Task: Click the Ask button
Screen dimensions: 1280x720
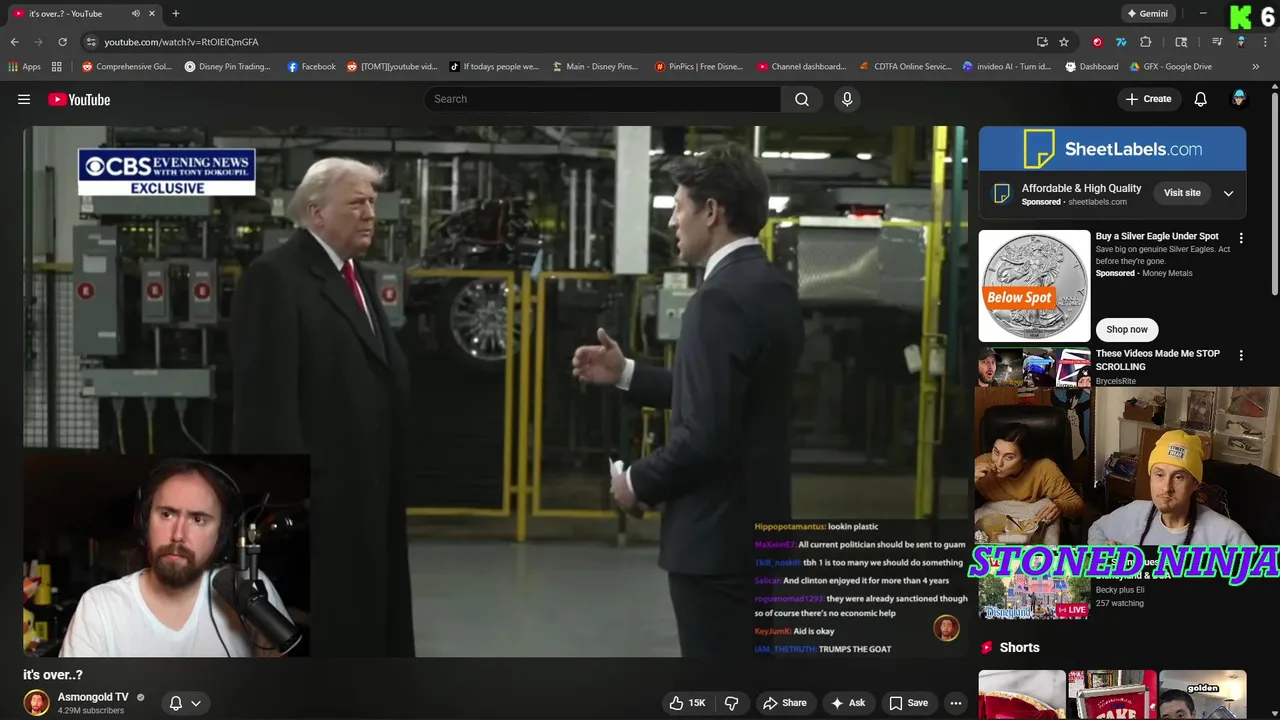Action: click(847, 703)
